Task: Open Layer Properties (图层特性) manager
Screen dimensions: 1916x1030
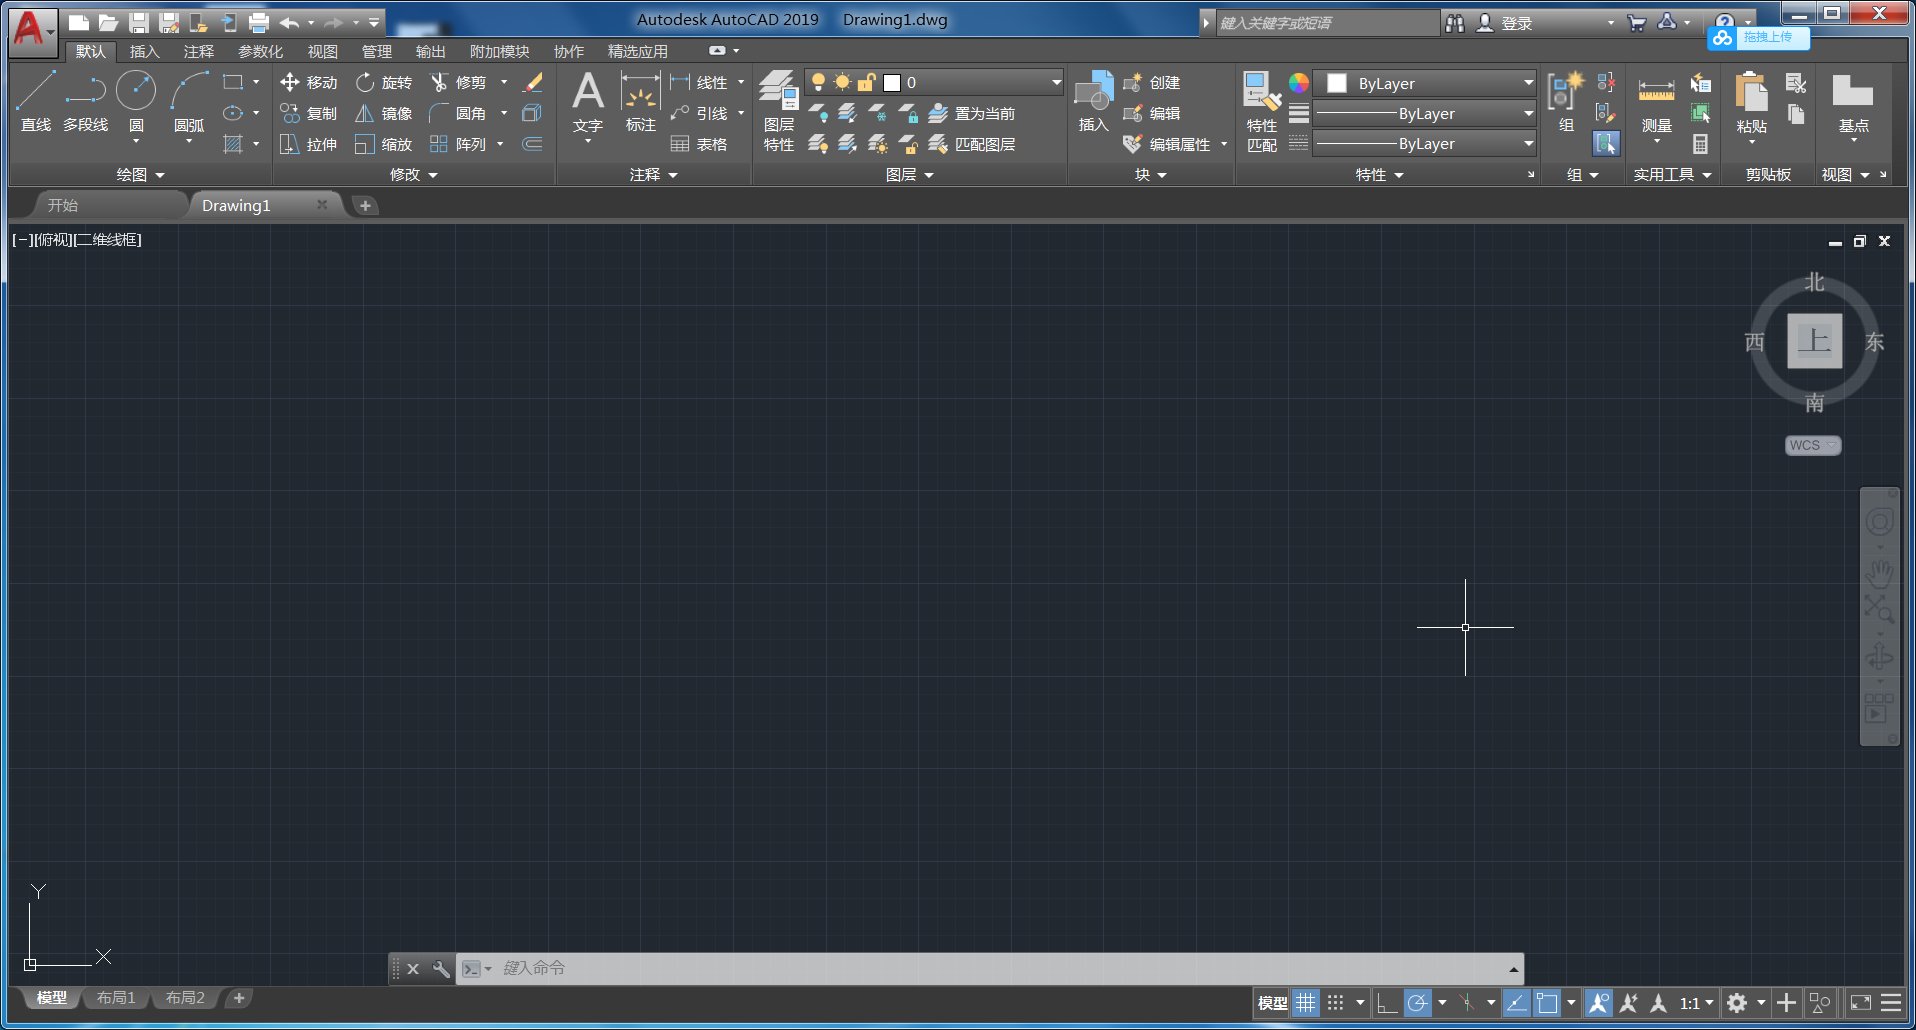Action: coord(778,110)
